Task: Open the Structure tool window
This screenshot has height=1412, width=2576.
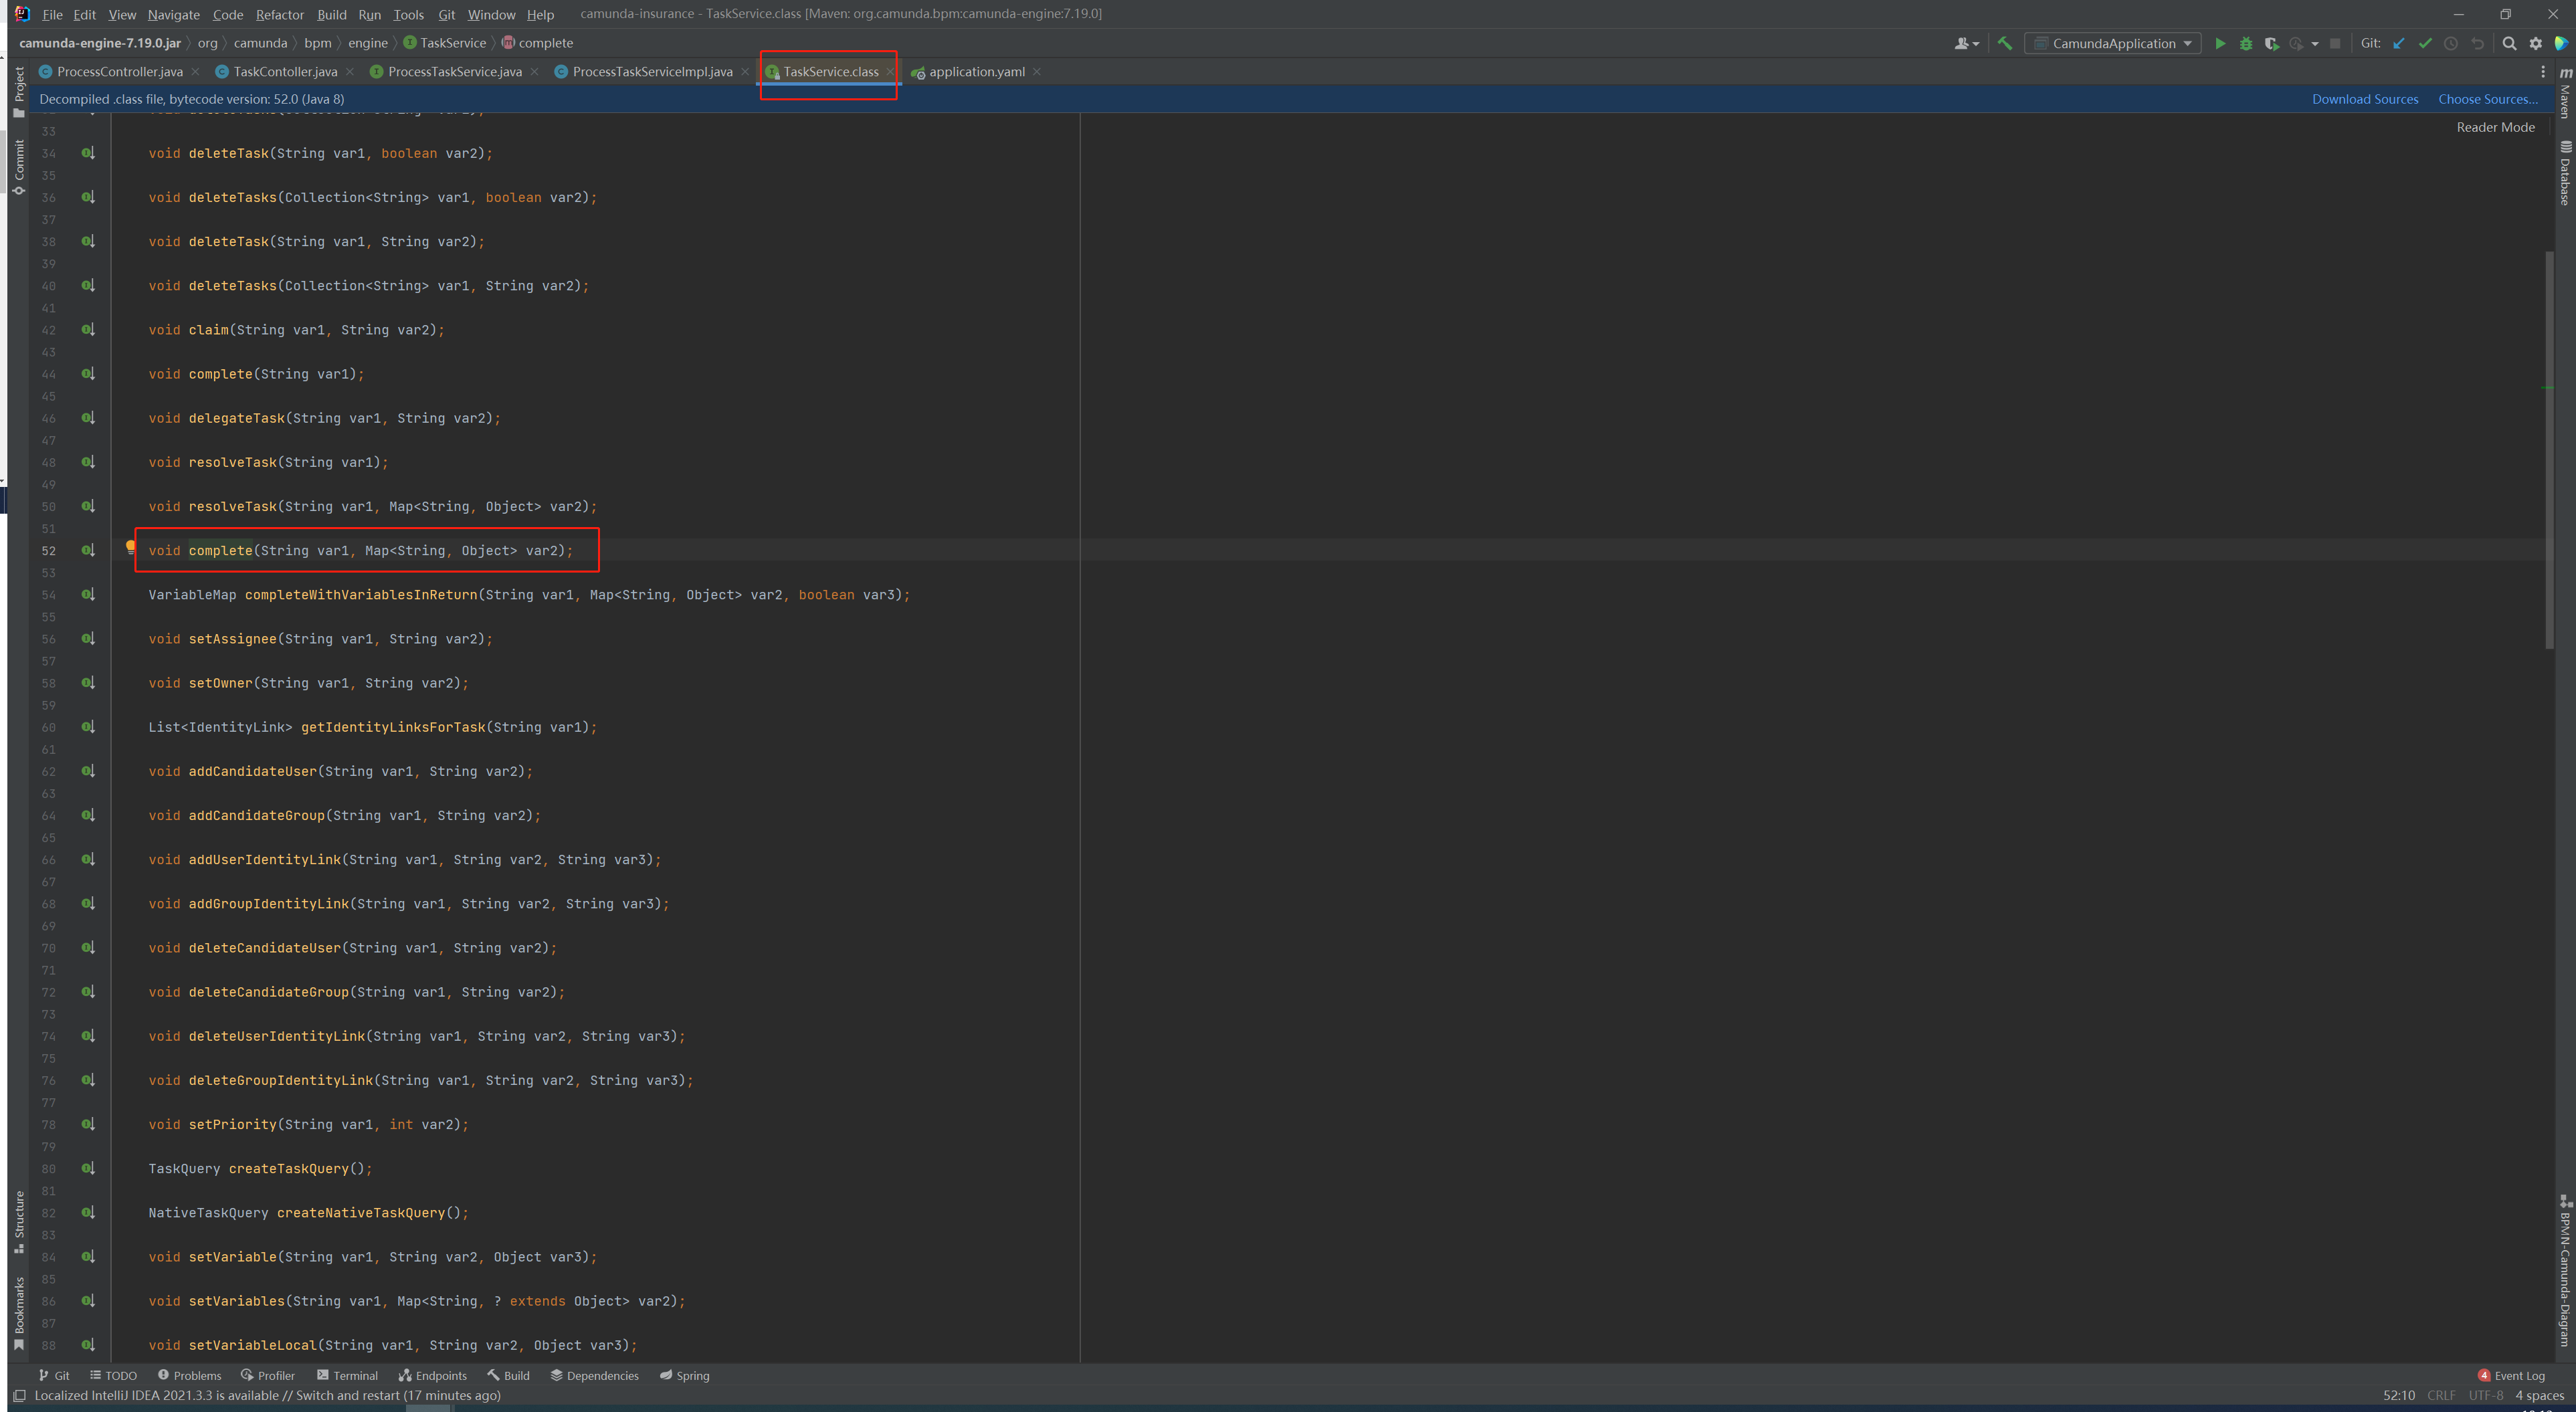Action: tap(19, 1222)
